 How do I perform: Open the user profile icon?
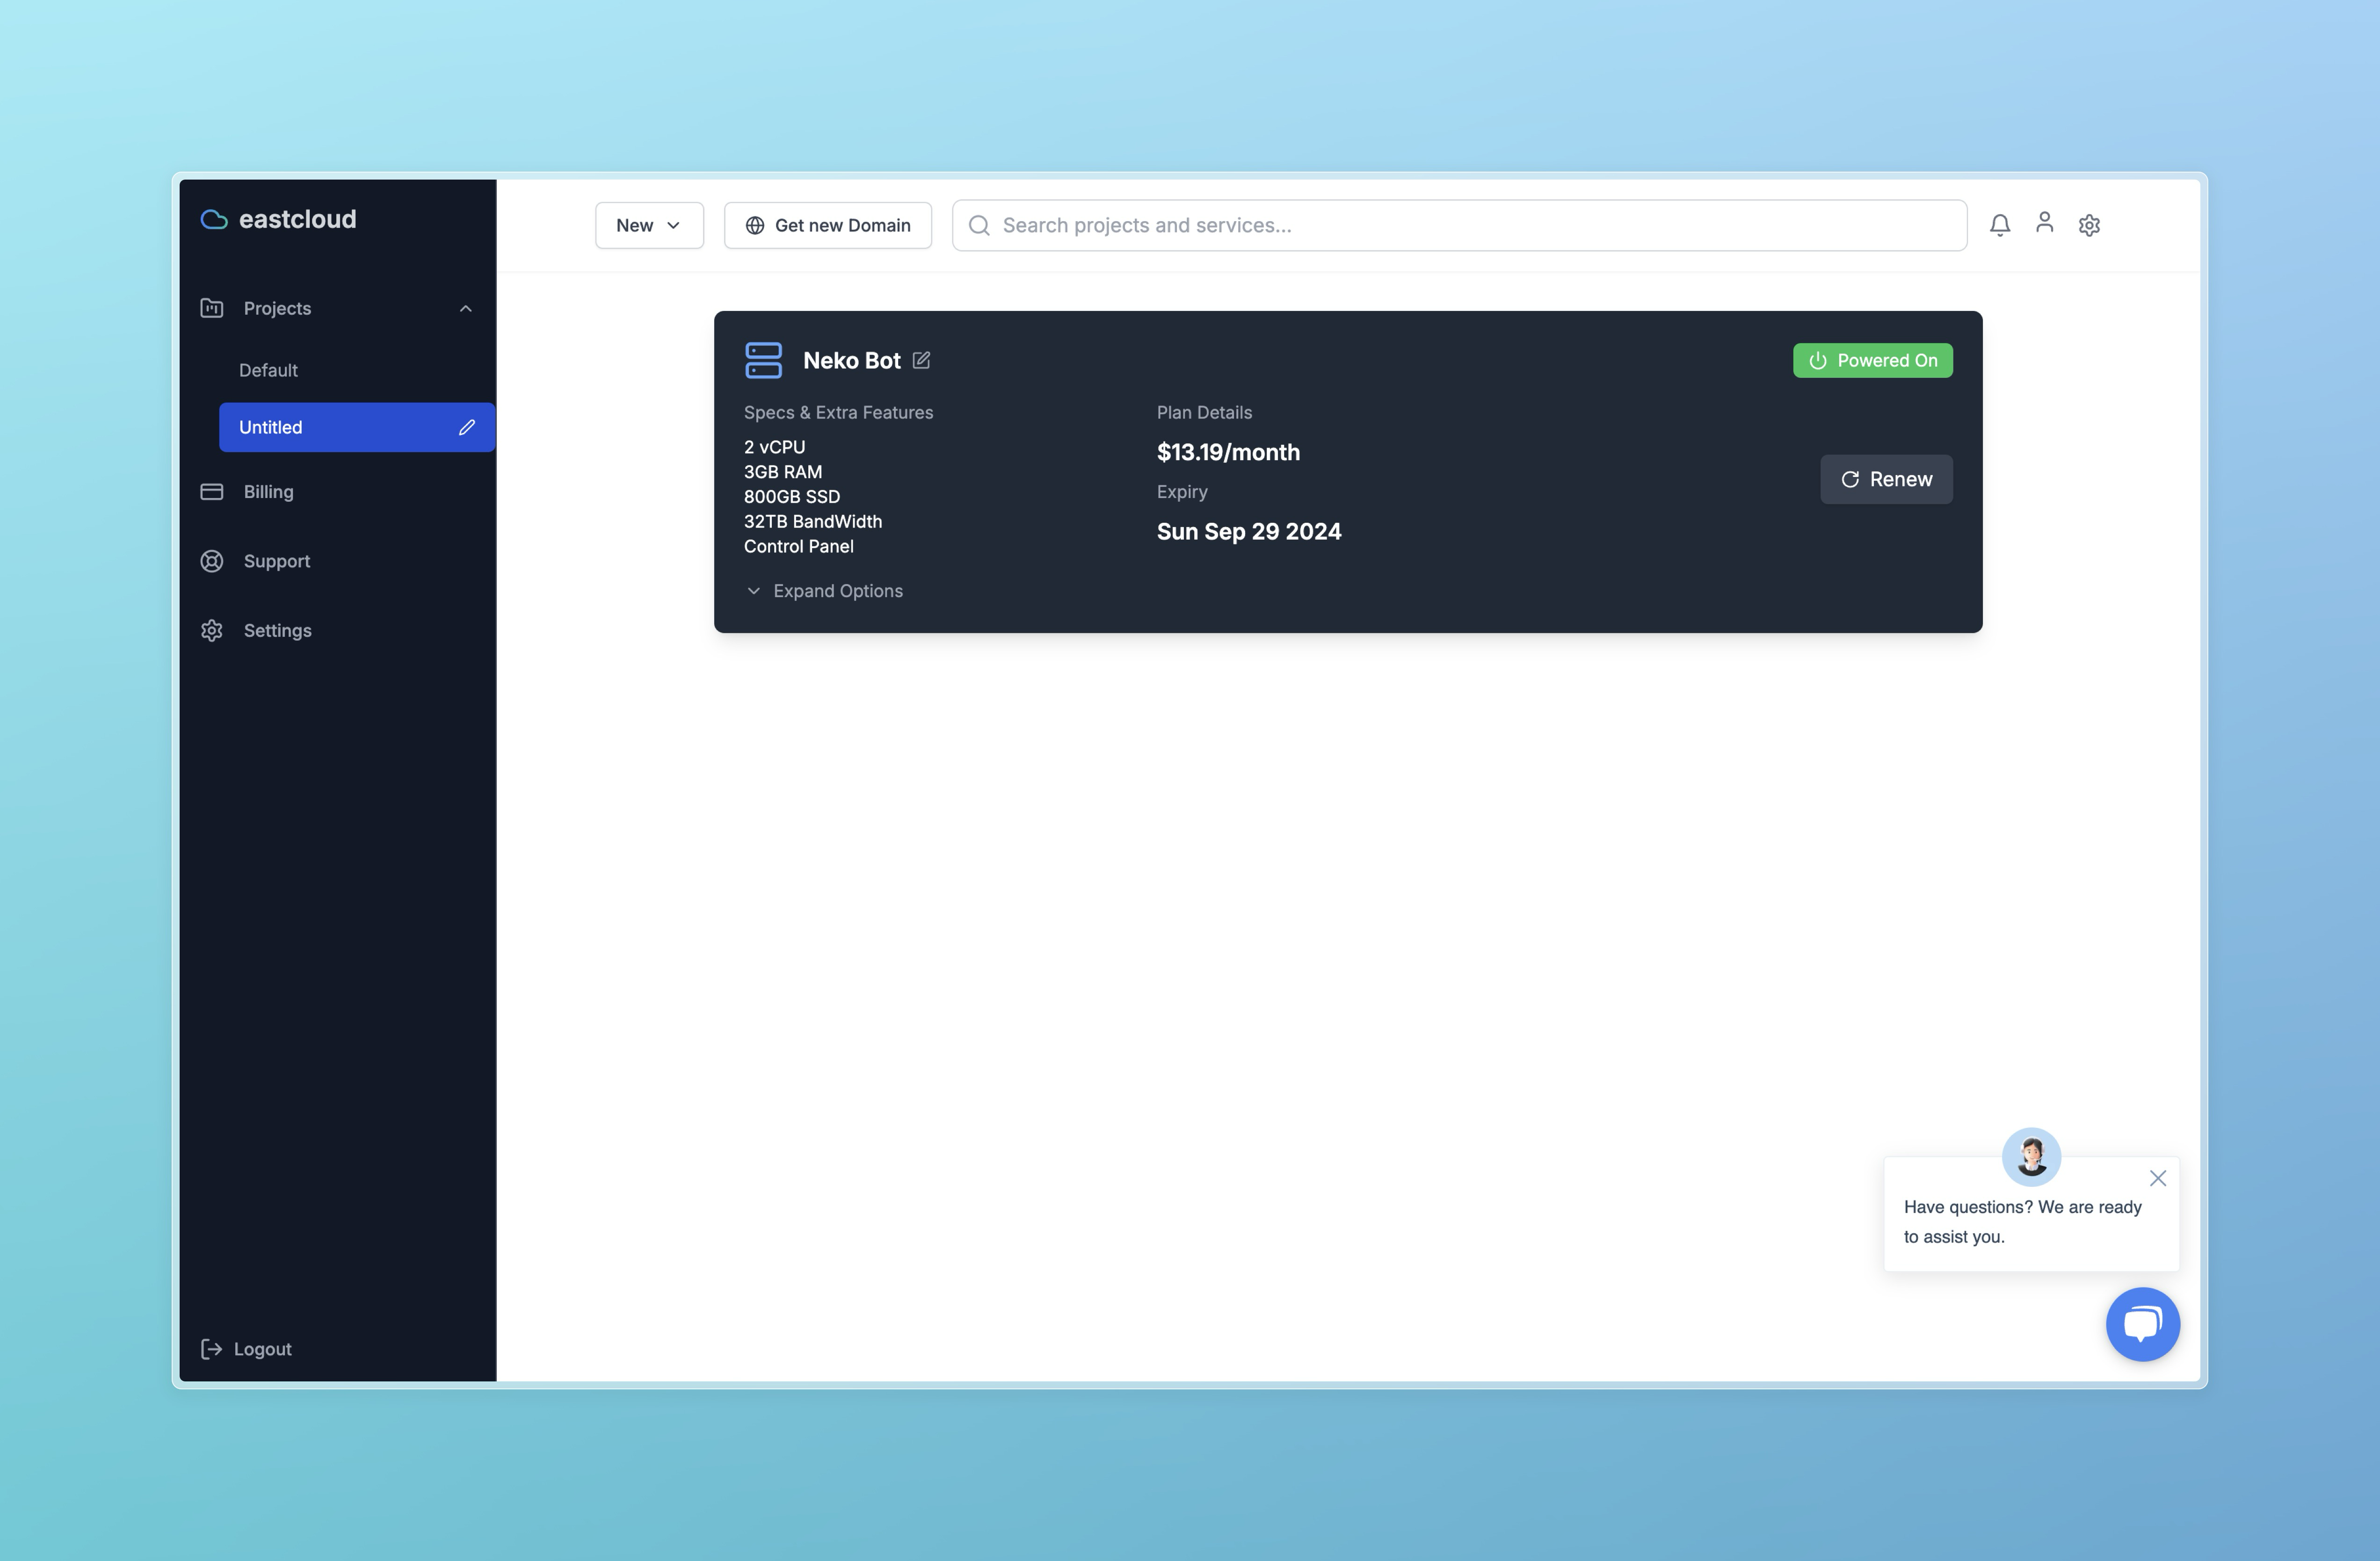[2045, 224]
